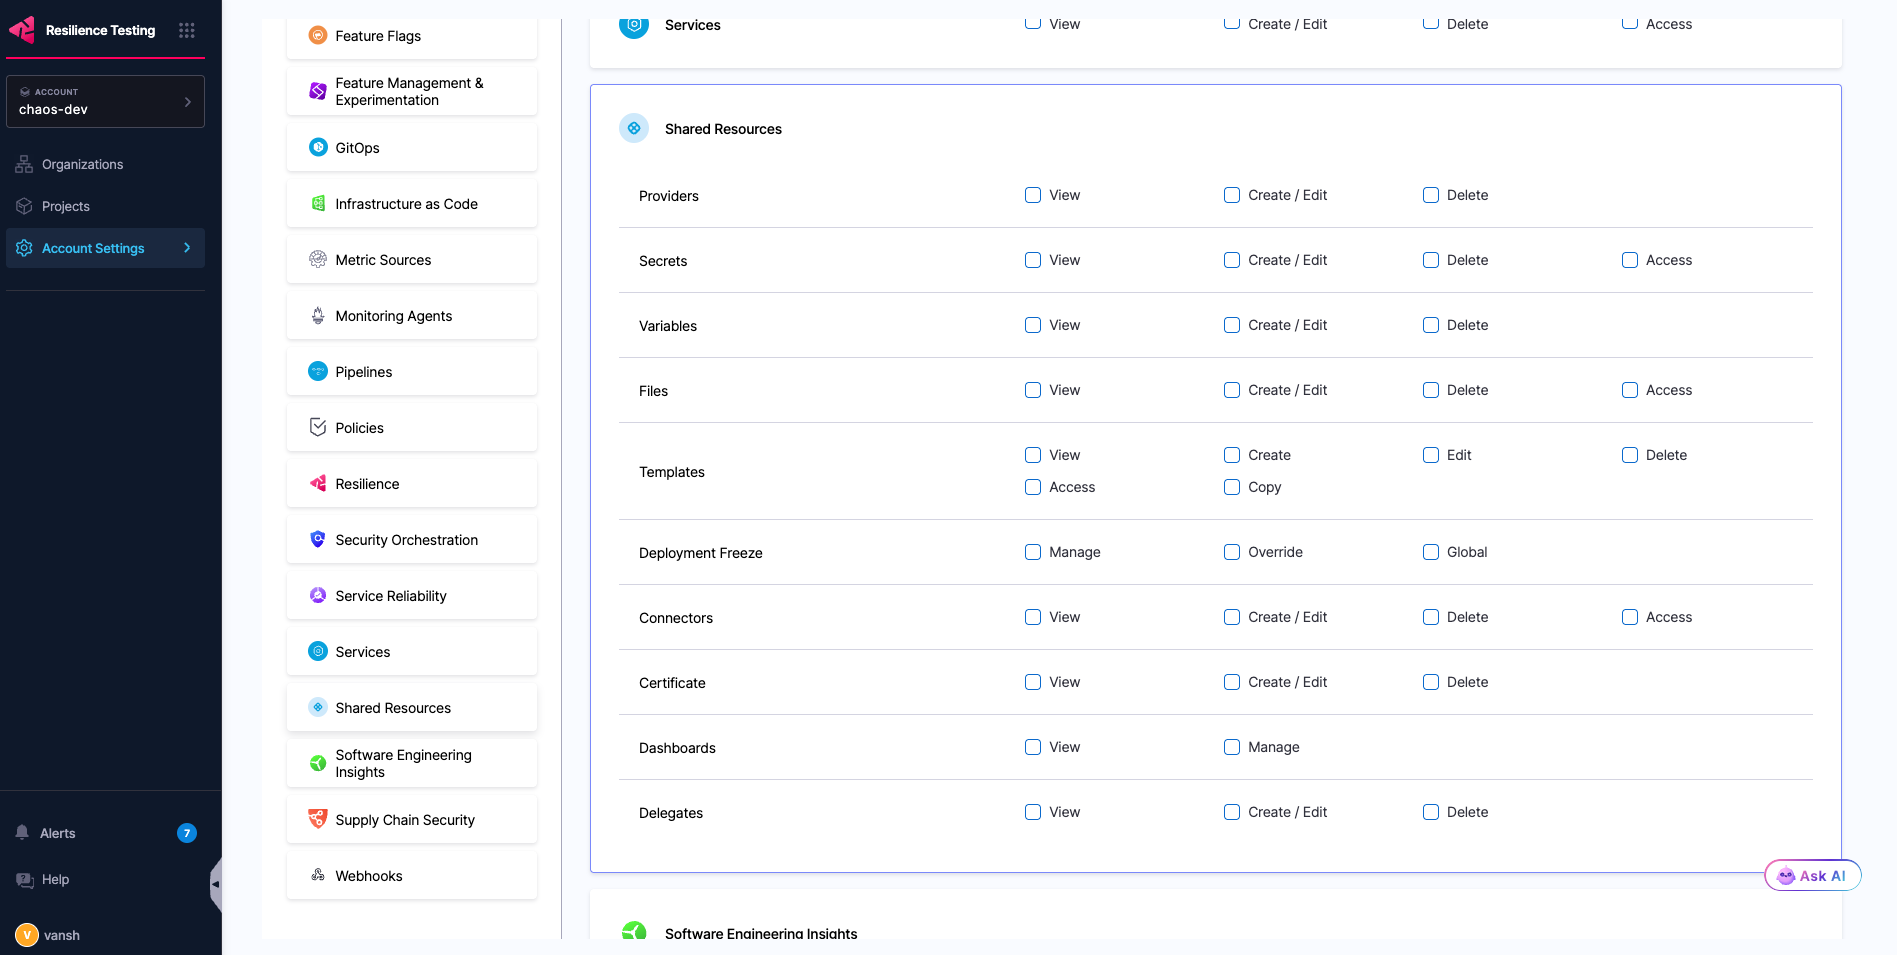Jump to Policies resource category

coord(412,428)
